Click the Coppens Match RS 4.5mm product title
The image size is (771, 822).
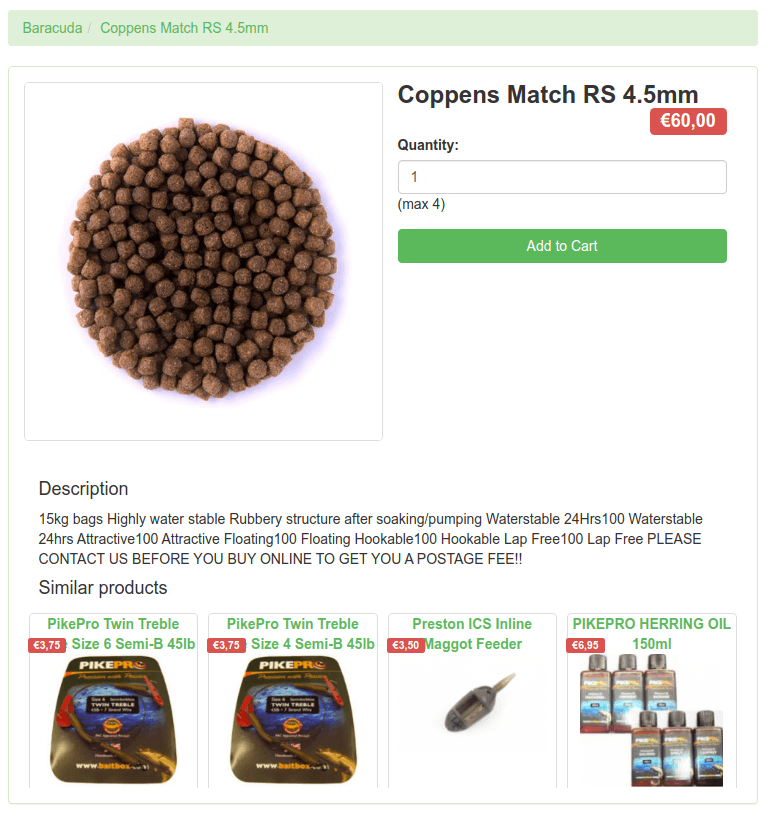pyautogui.click(x=548, y=95)
